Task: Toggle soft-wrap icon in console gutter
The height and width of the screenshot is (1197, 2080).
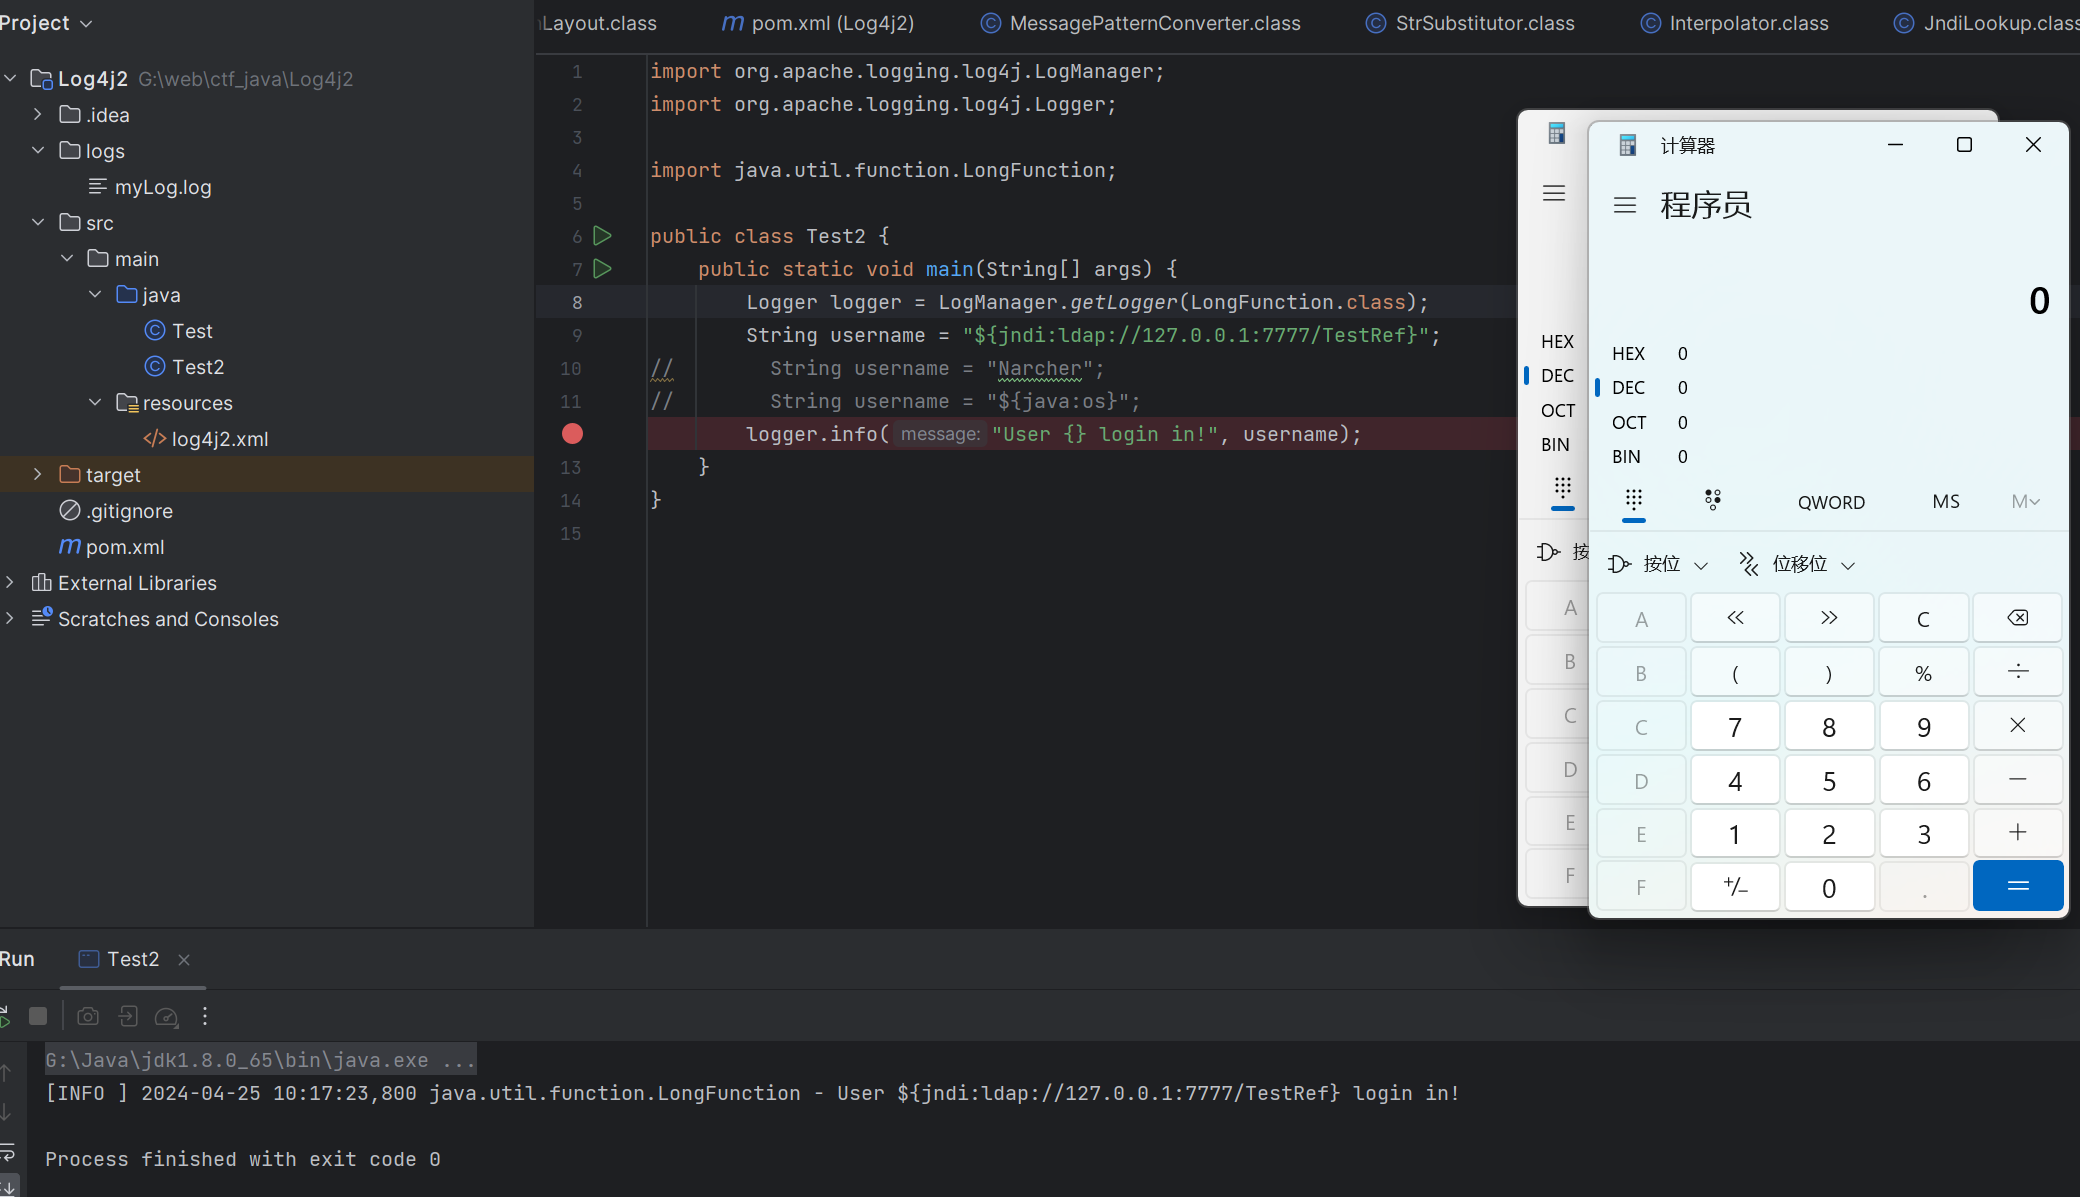Action: click(7, 1151)
